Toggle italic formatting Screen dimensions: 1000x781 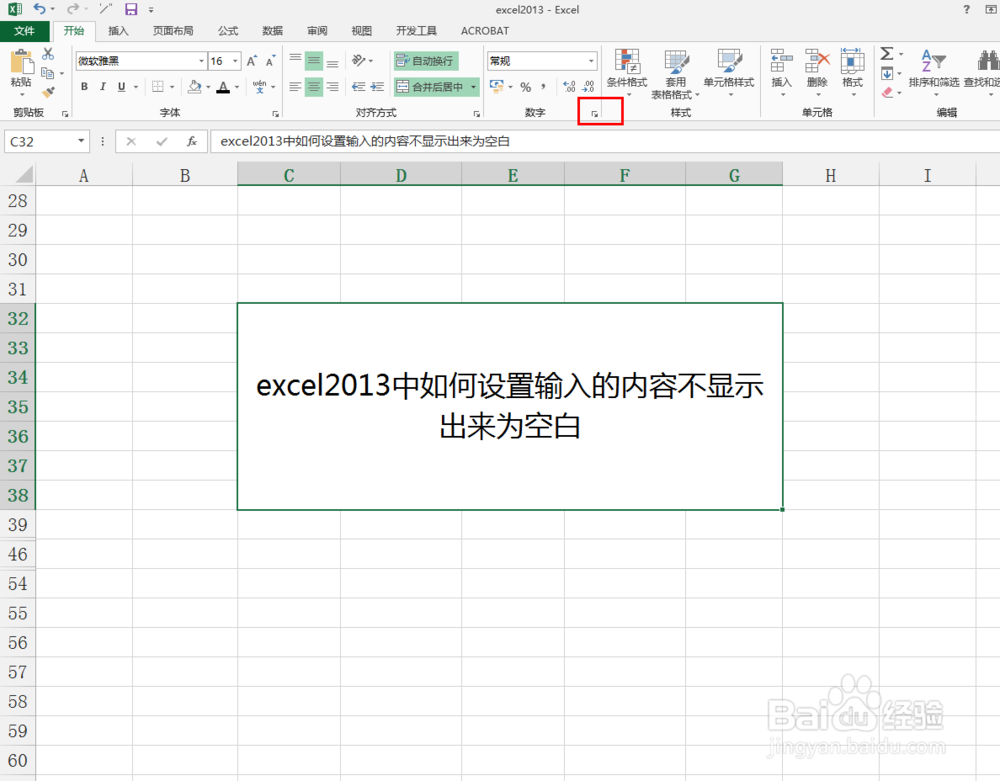tap(103, 87)
